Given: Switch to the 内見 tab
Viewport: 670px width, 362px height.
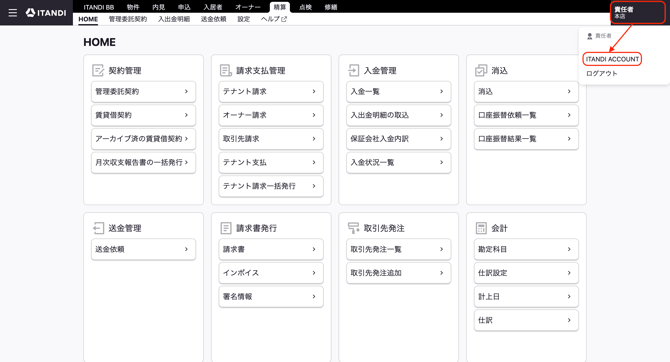Looking at the screenshot, I should 159,7.
